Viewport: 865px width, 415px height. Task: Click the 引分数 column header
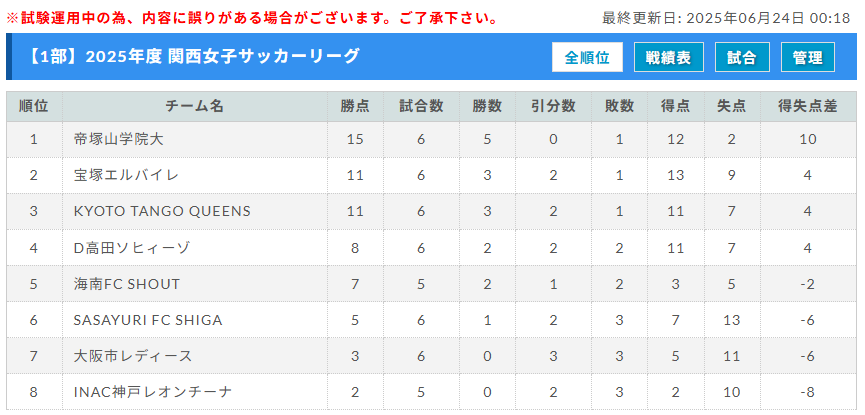click(x=553, y=107)
